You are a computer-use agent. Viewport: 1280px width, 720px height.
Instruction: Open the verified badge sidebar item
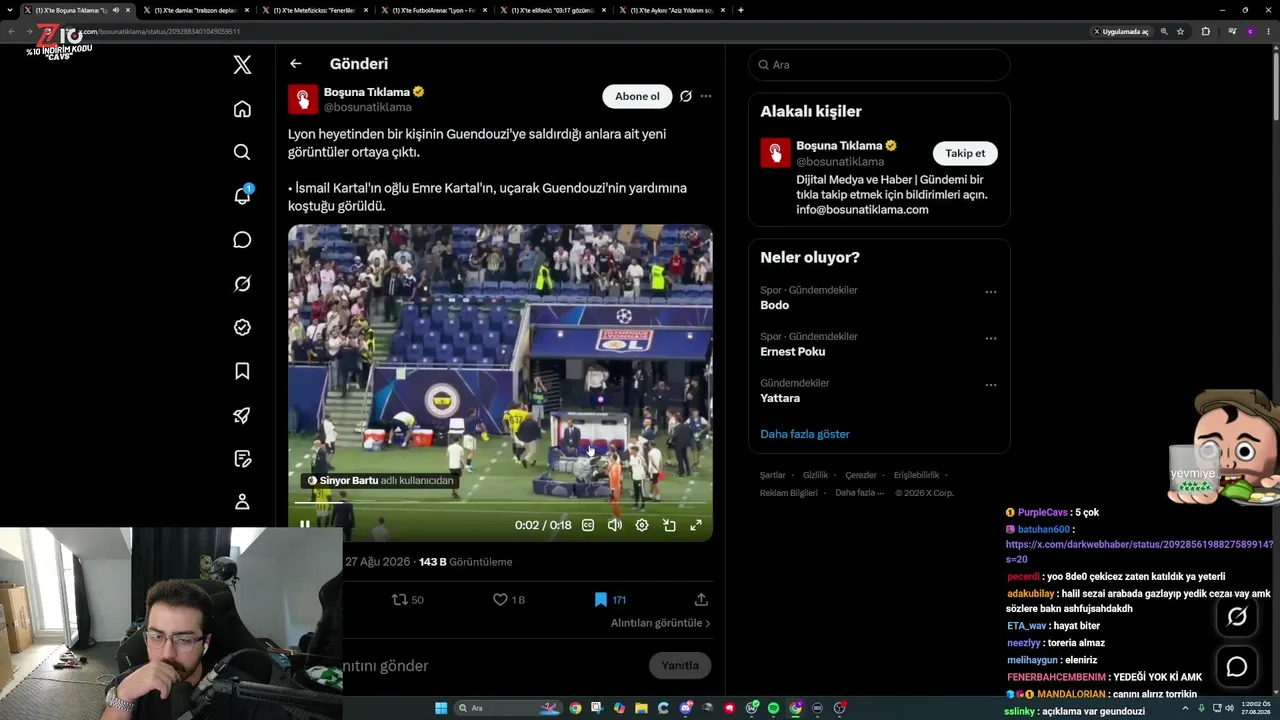pos(242,327)
